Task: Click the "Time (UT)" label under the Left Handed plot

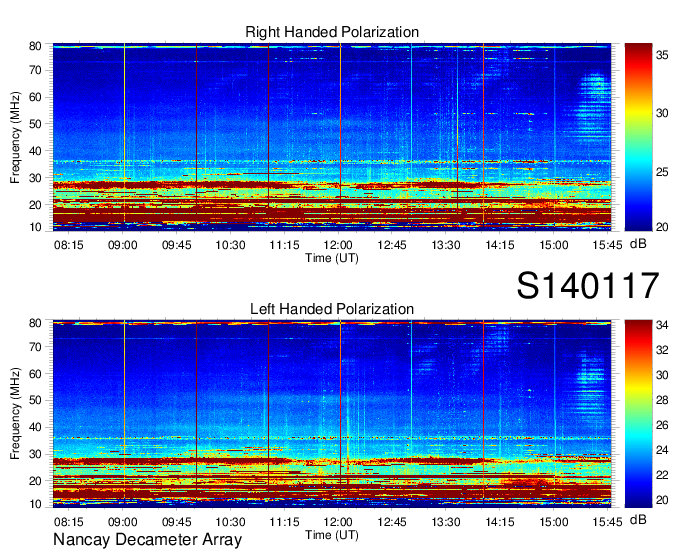Action: click(x=332, y=535)
